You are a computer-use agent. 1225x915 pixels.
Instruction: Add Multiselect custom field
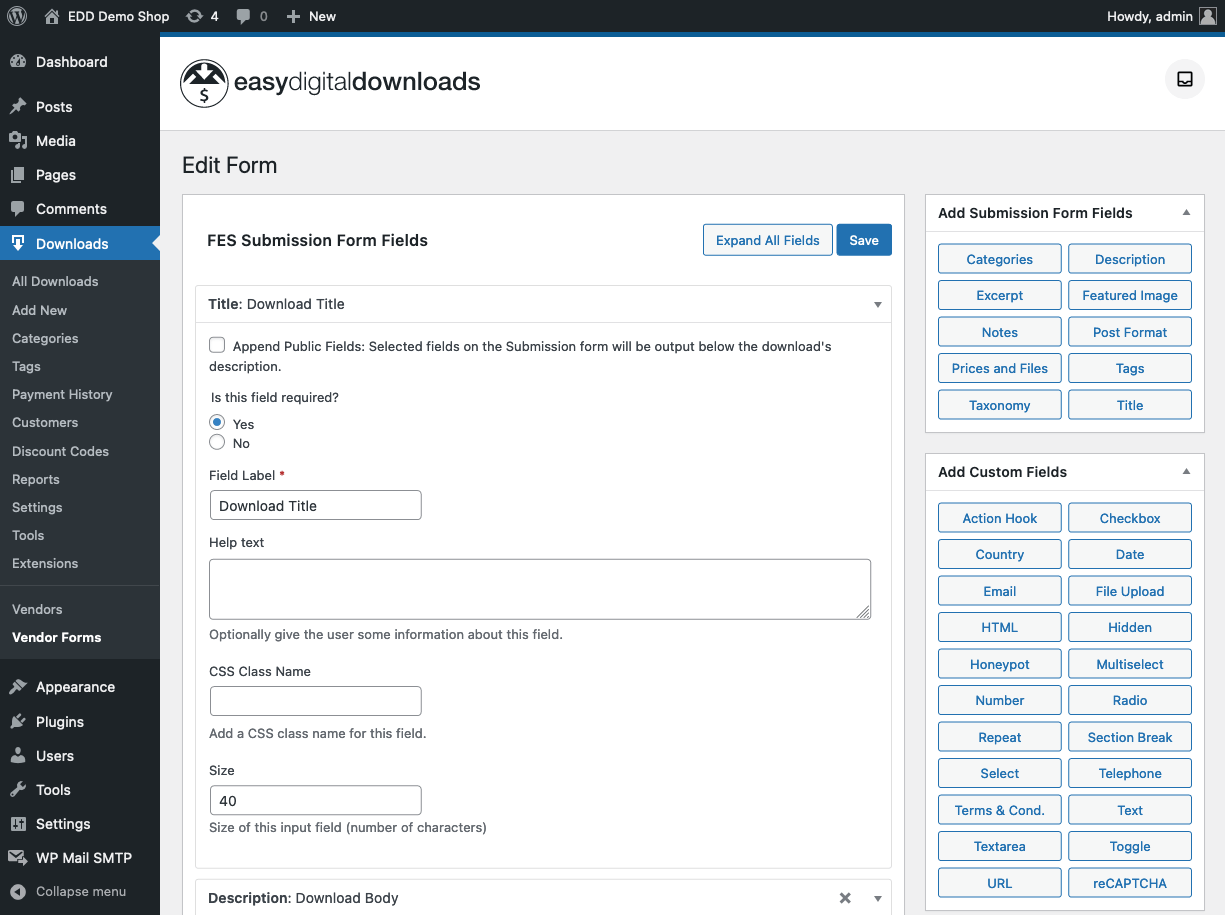[x=1130, y=664]
